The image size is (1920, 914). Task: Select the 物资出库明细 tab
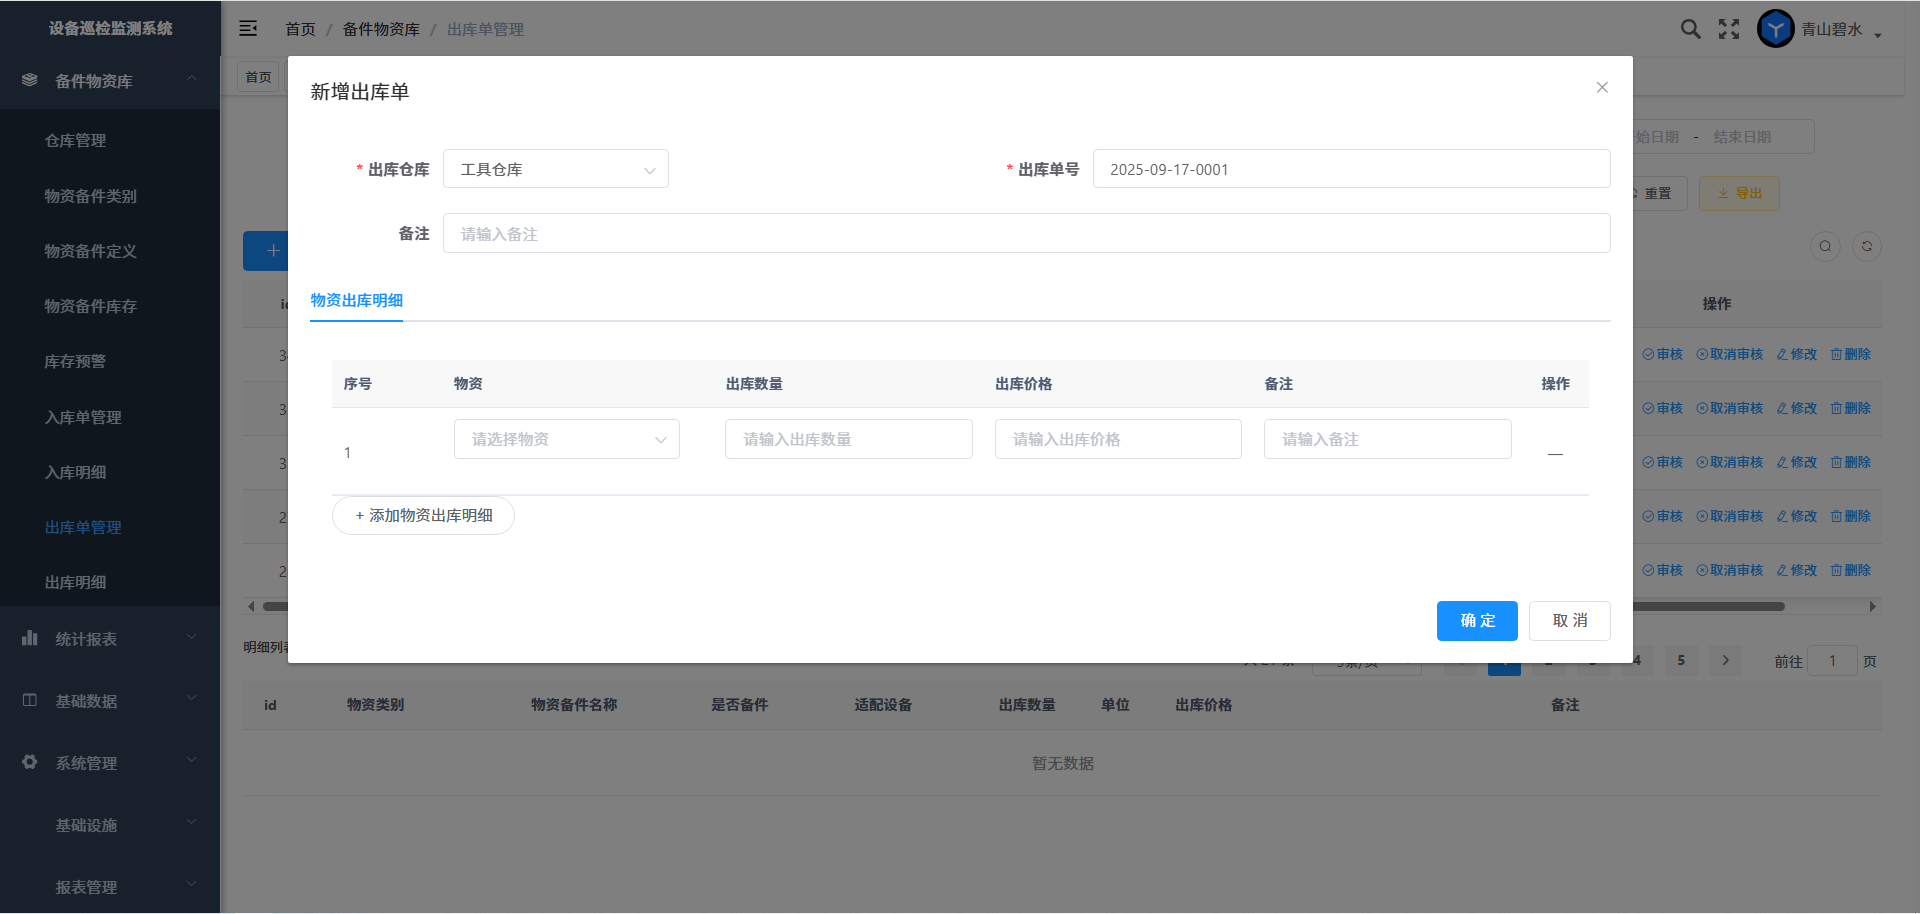[356, 300]
